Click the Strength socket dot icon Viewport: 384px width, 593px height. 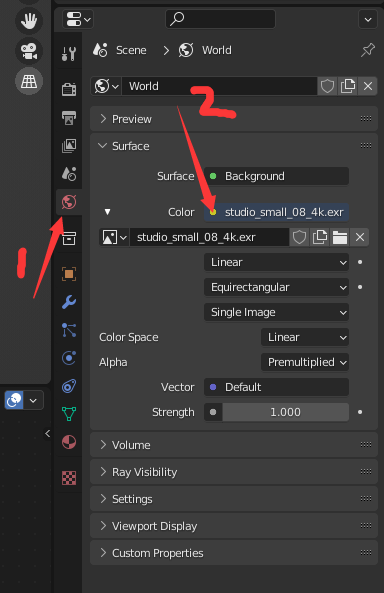[x=213, y=412]
